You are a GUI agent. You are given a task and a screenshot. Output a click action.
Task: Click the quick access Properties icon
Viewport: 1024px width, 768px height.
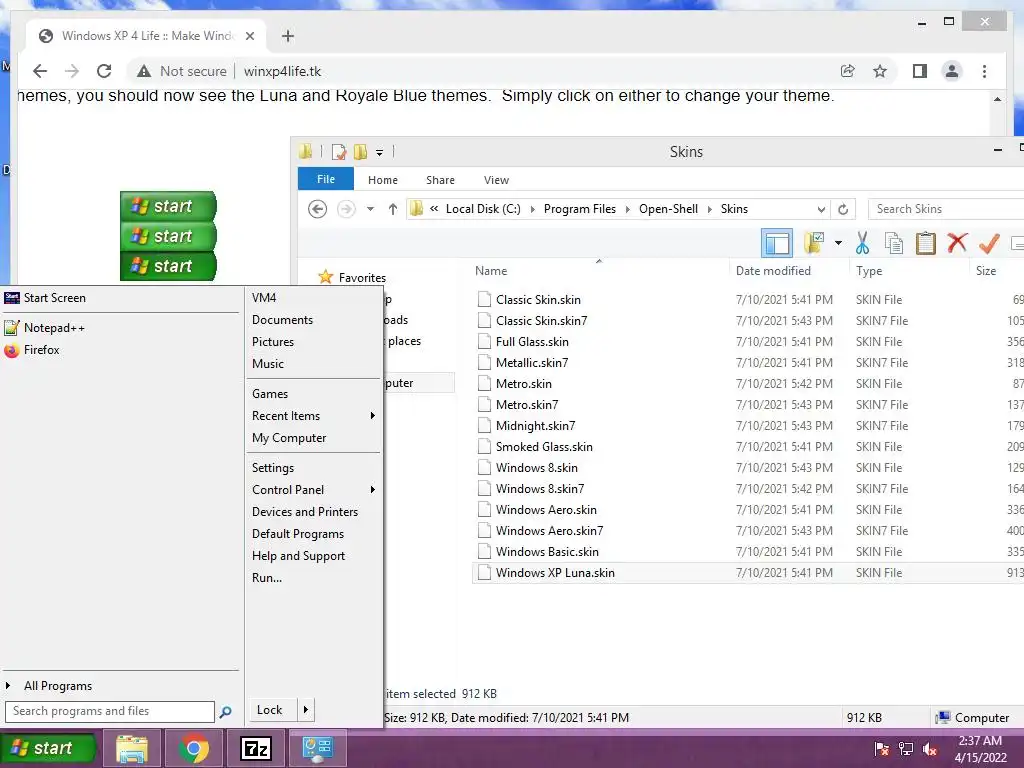(x=338, y=152)
